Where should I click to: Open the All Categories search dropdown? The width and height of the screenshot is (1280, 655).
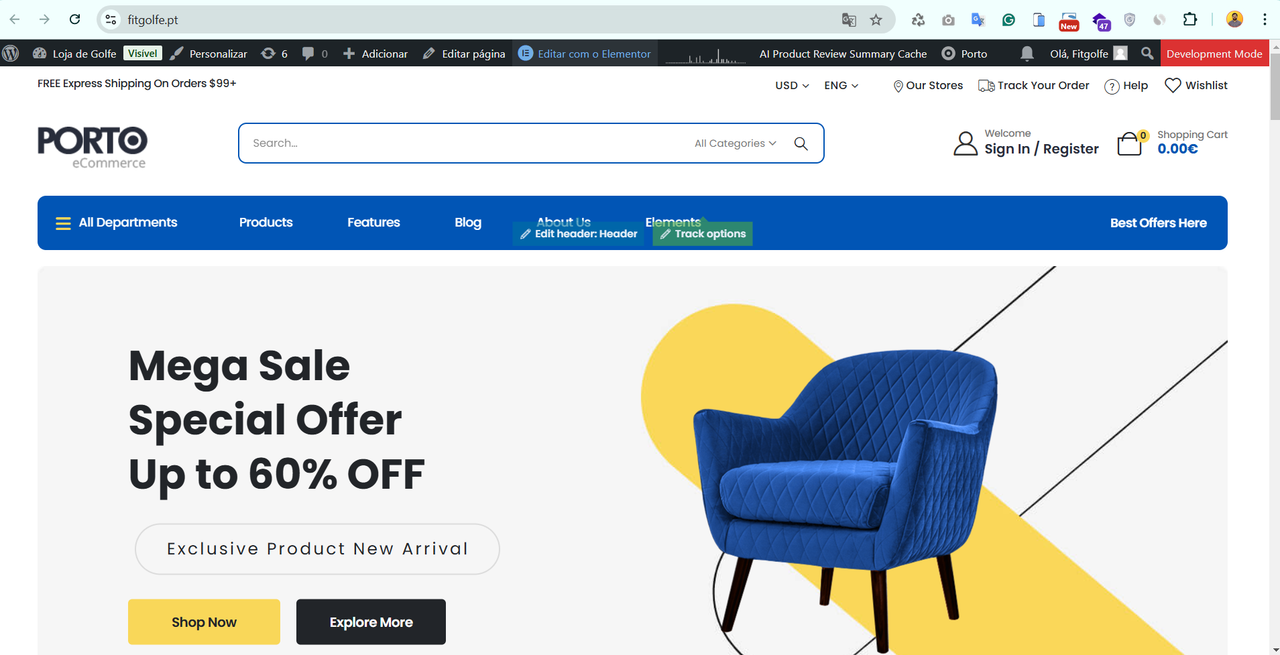736,143
